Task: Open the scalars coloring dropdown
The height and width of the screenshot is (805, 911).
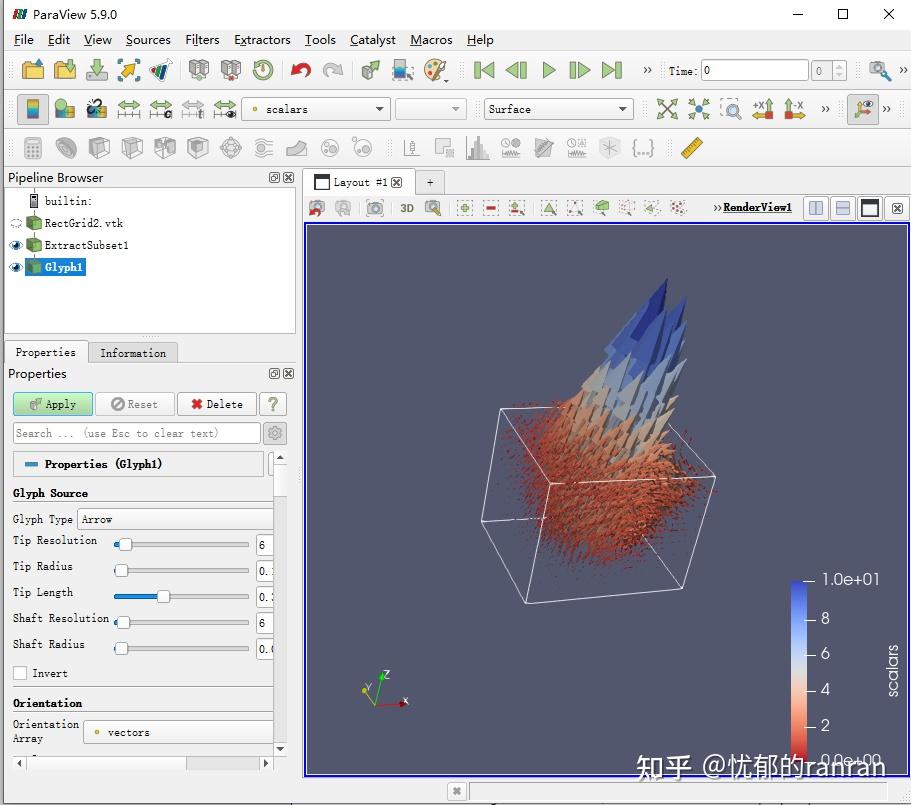Action: point(315,109)
